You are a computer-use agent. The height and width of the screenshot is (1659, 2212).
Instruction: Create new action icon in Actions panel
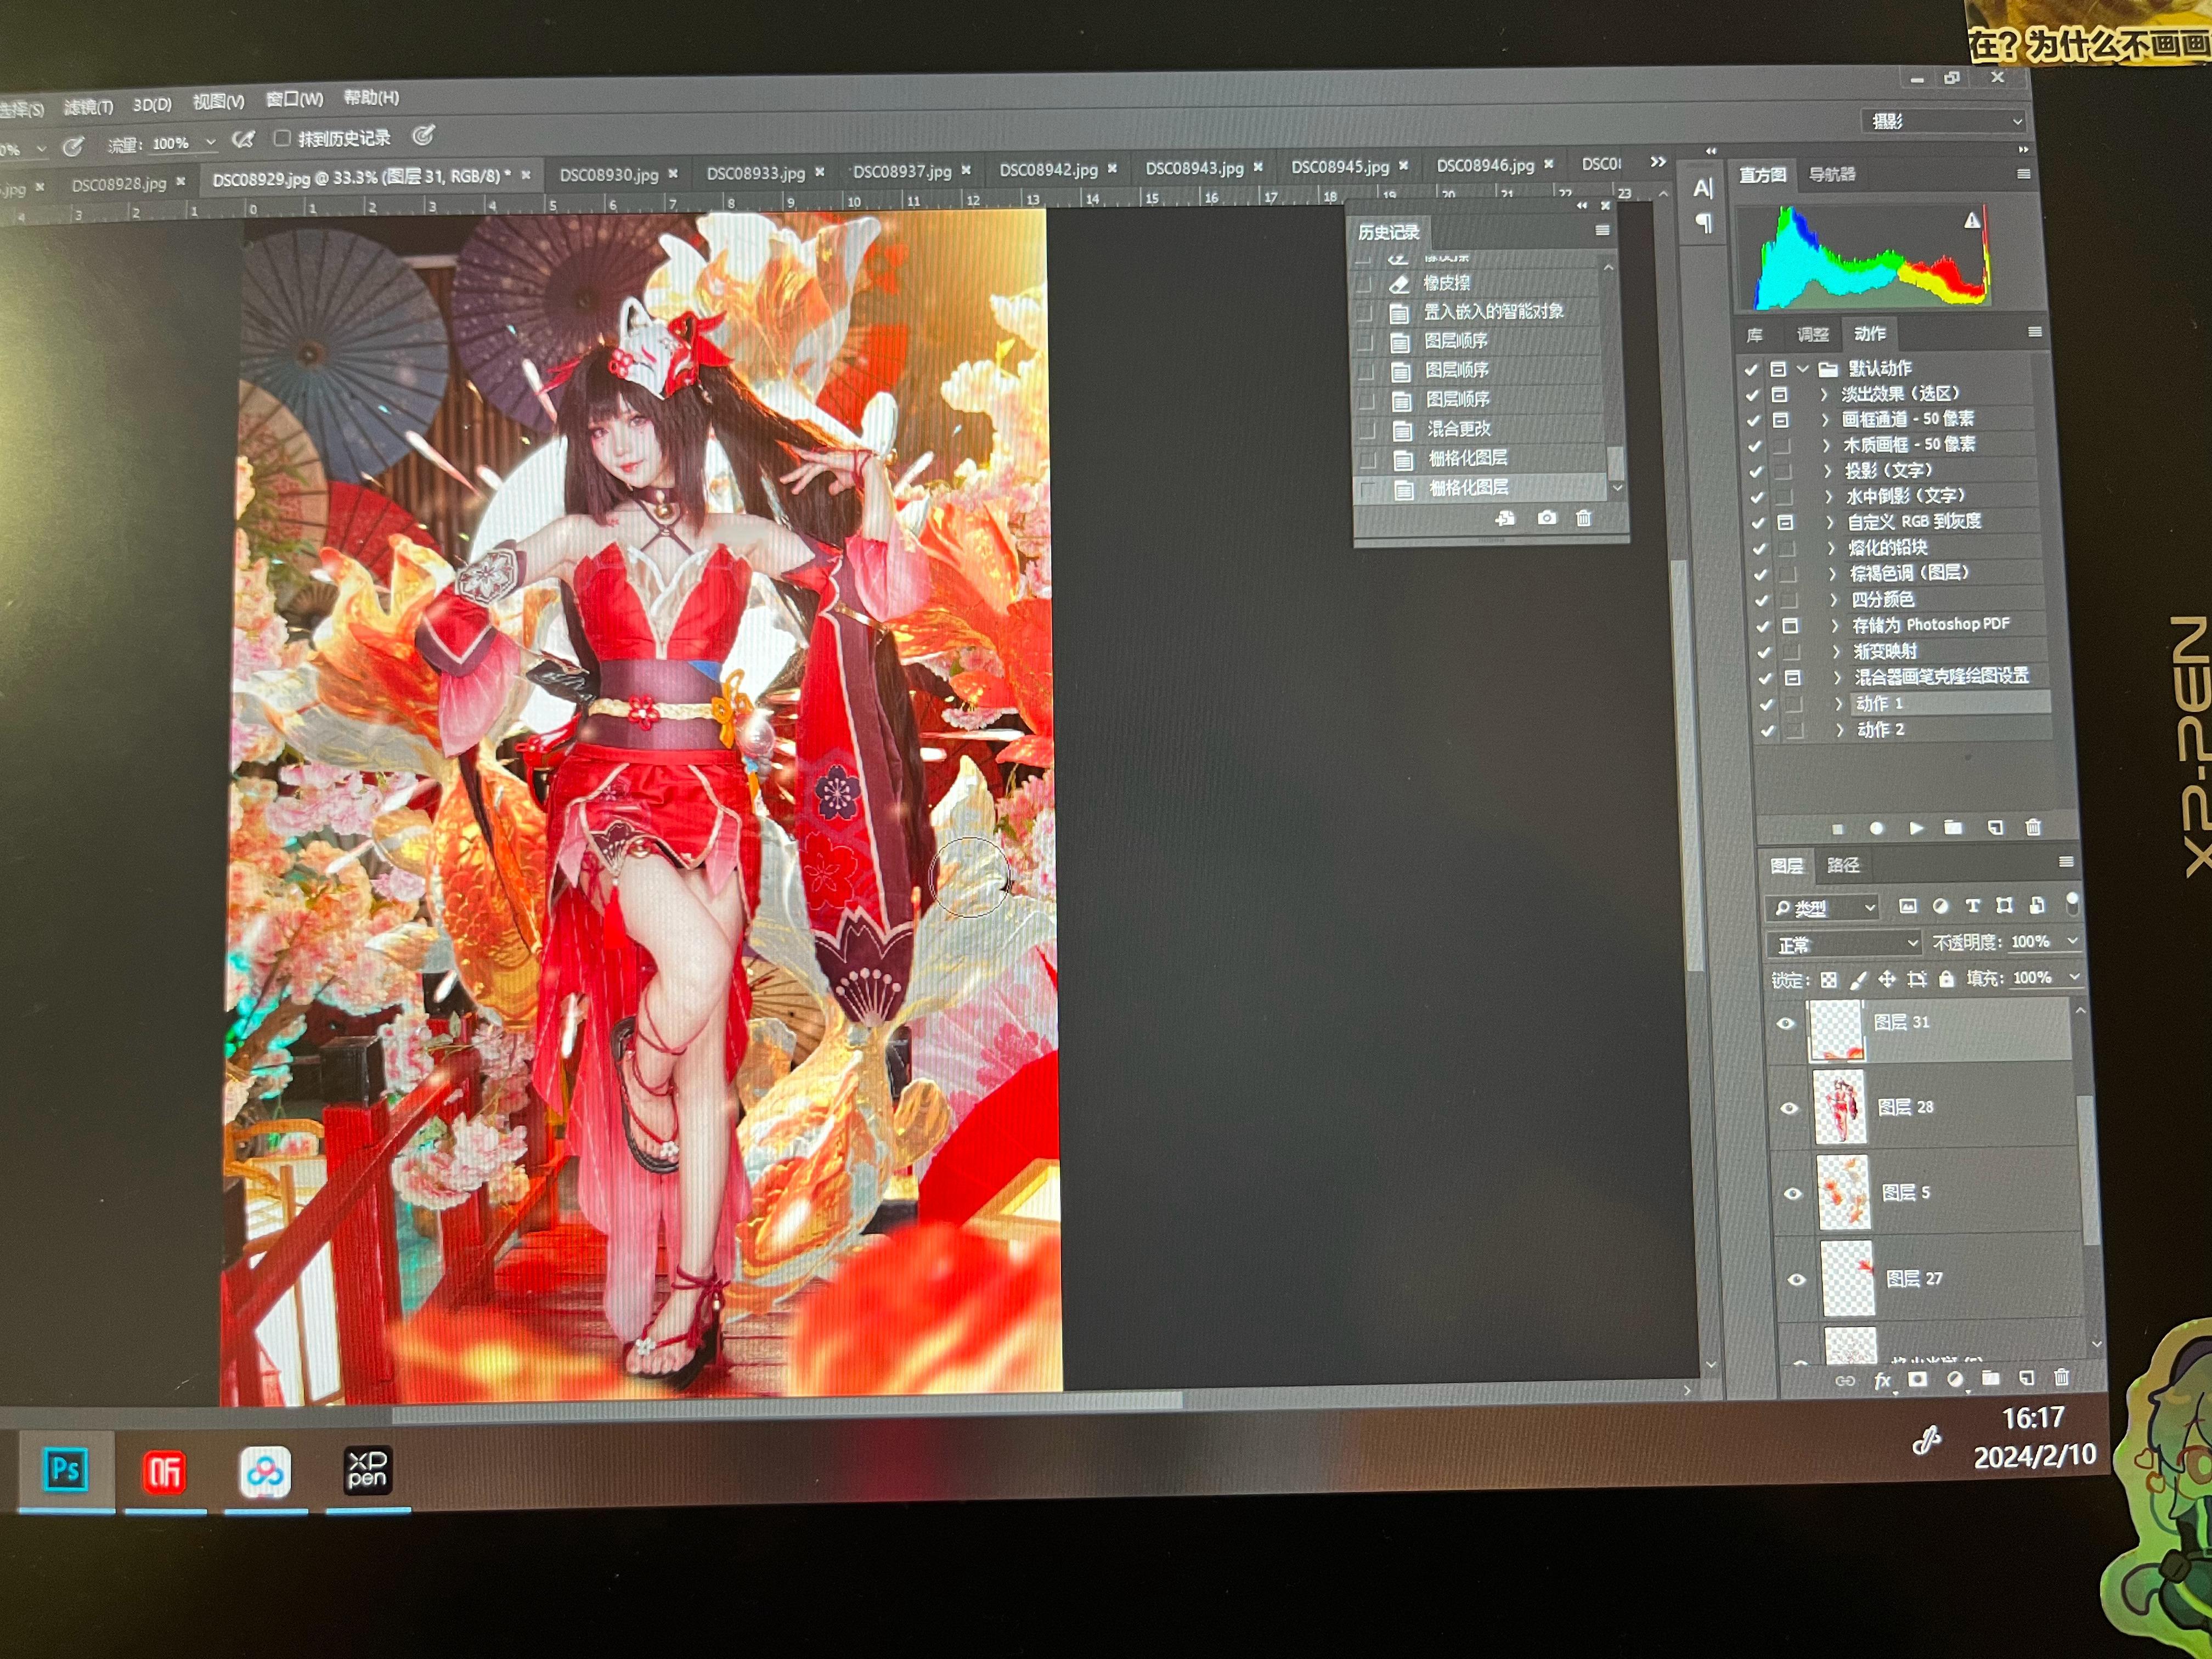pyautogui.click(x=1995, y=827)
